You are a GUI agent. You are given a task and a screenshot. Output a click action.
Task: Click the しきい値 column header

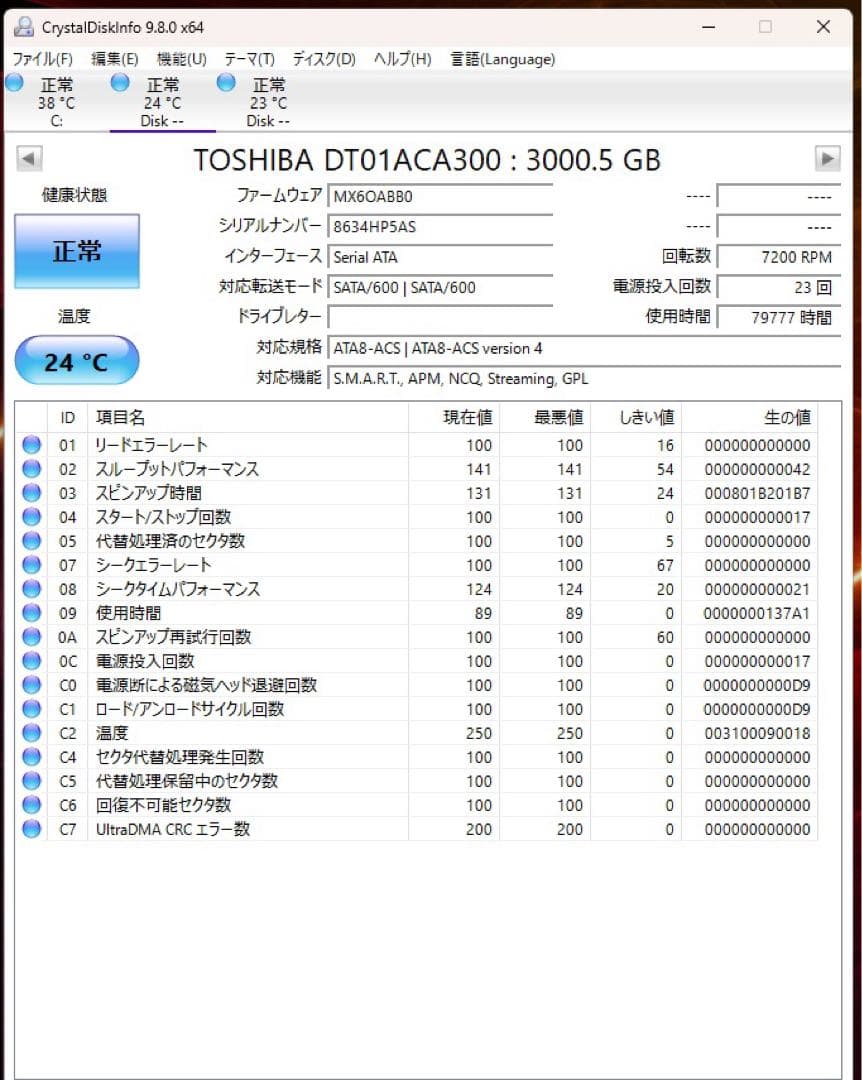pos(636,417)
